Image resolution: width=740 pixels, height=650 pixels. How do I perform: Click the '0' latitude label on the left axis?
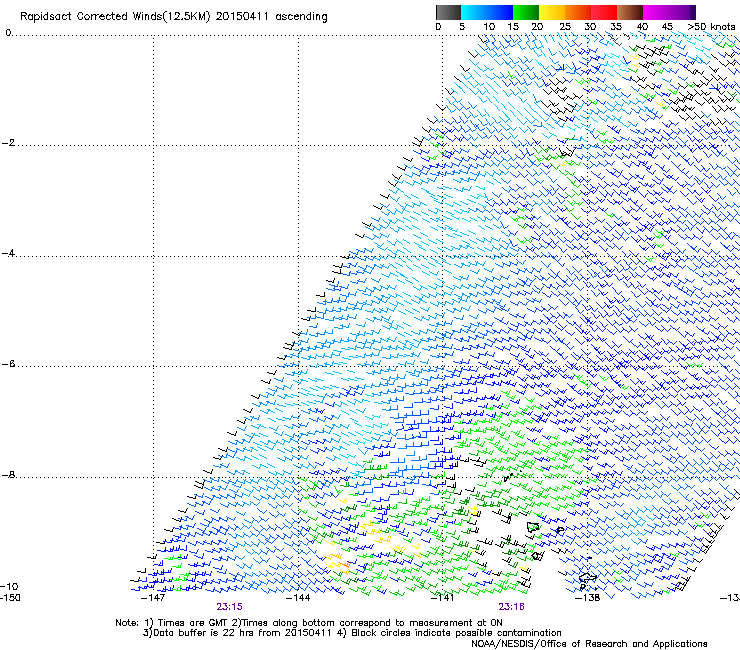[8, 33]
